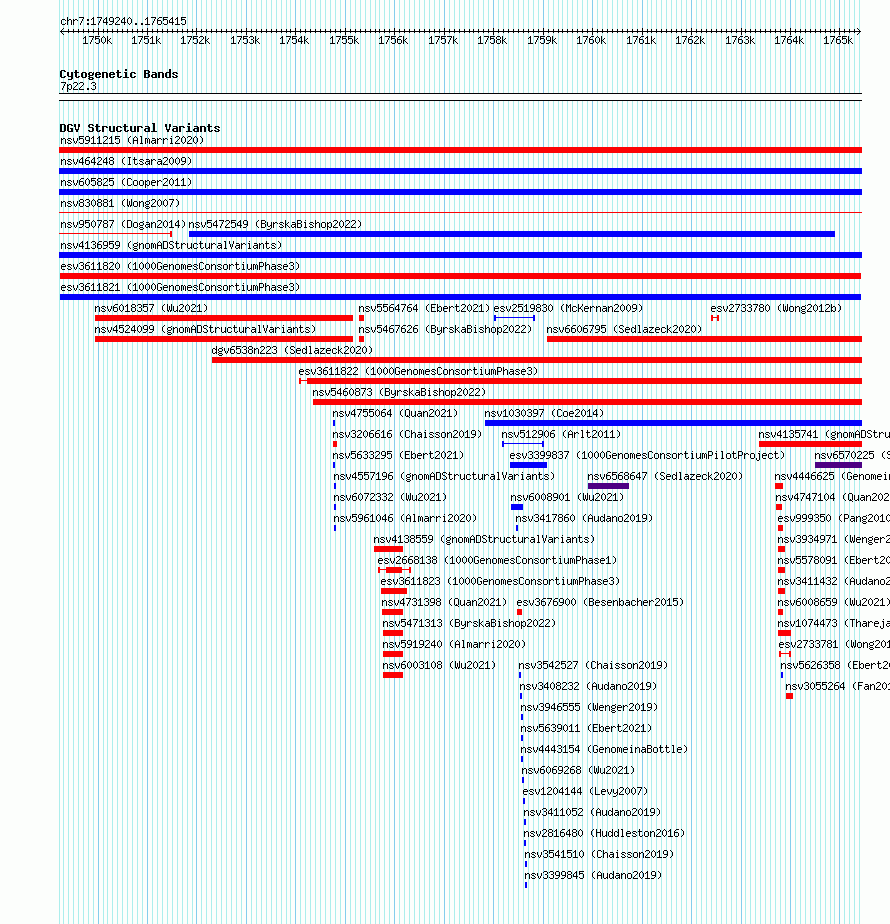Image resolution: width=890 pixels, height=924 pixels.
Task: Click nsv3399845 (Audano2019) label
Action: pos(594,876)
